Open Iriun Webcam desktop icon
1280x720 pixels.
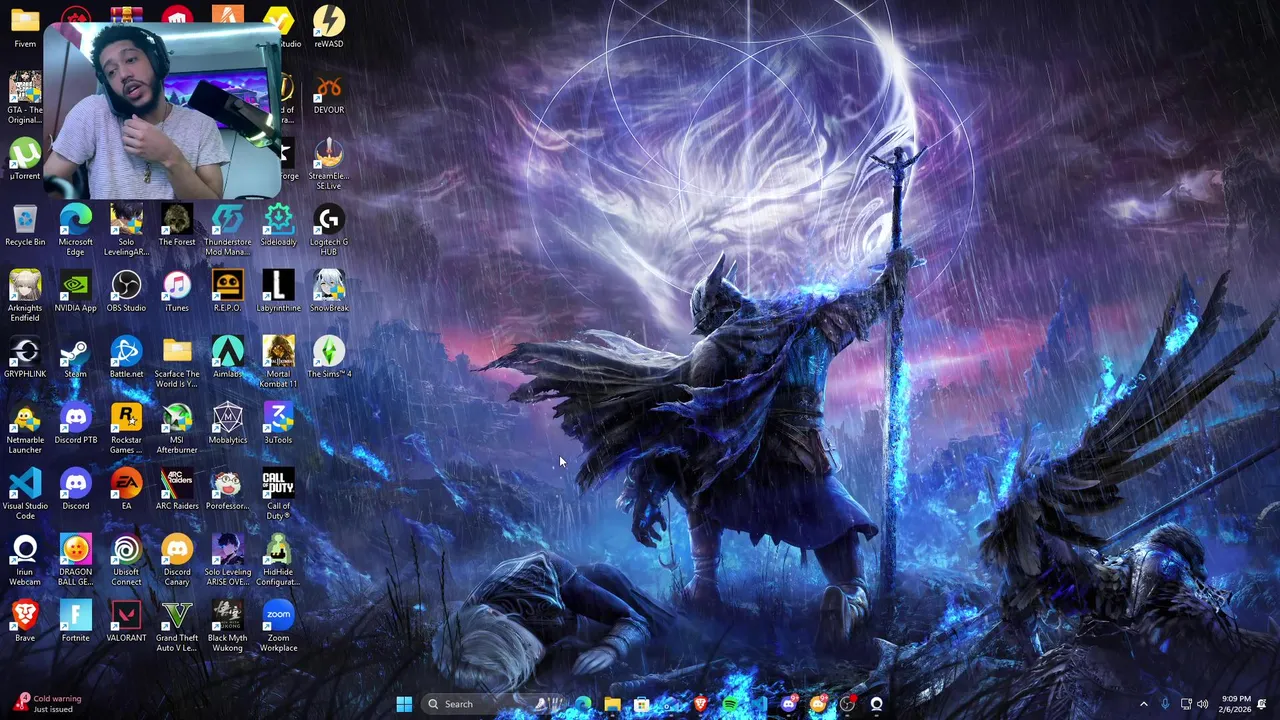pyautogui.click(x=25, y=560)
